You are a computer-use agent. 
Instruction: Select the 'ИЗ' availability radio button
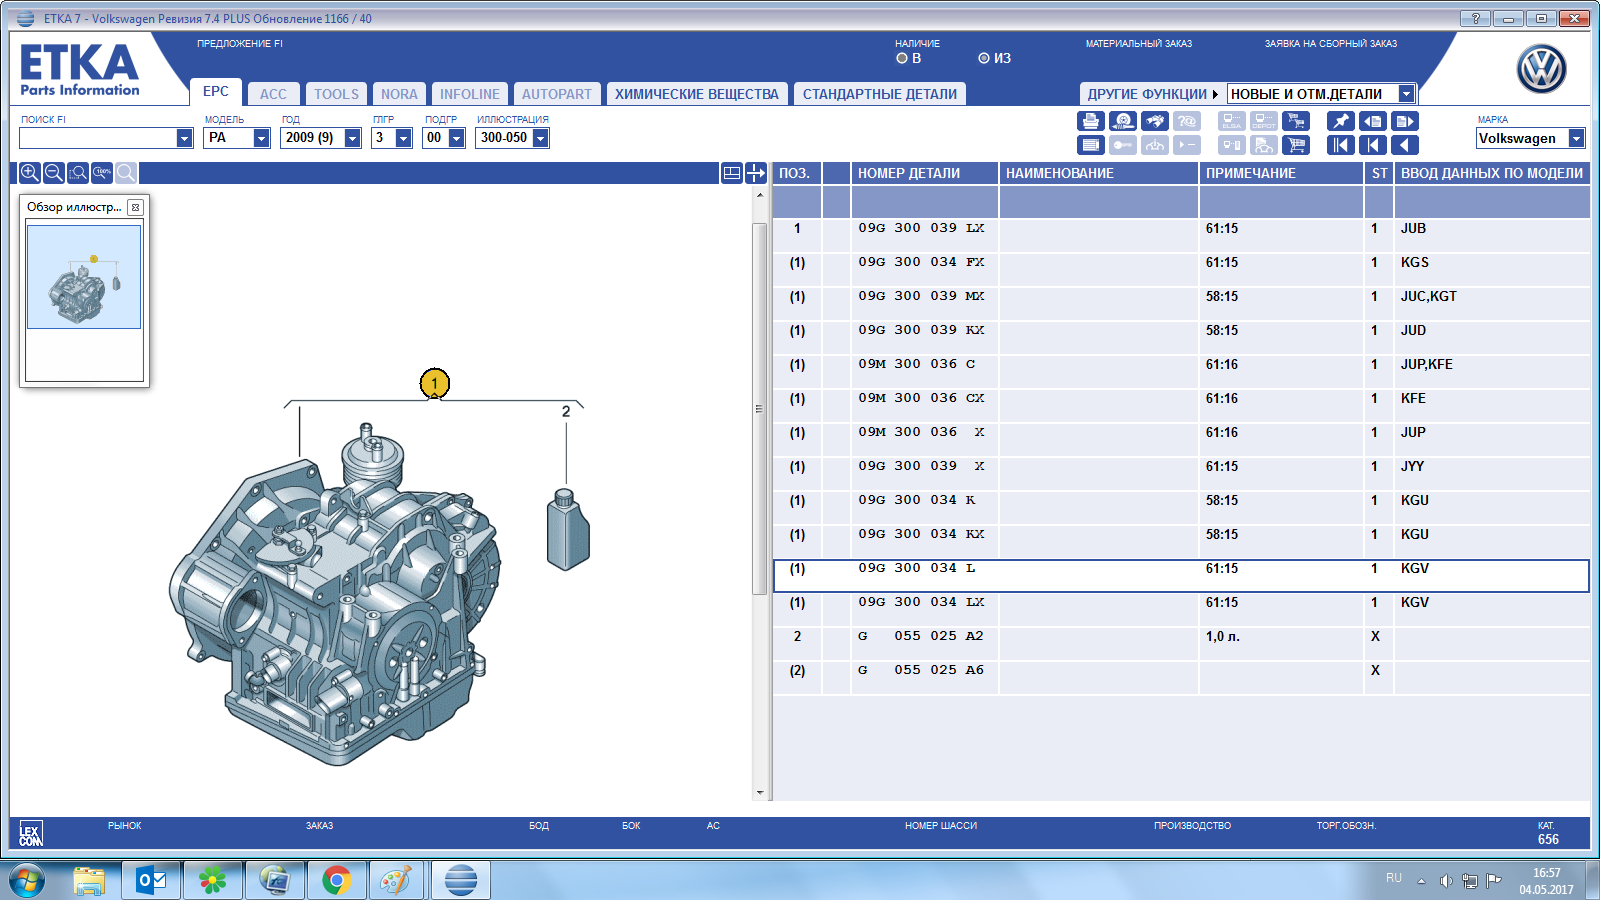(984, 58)
